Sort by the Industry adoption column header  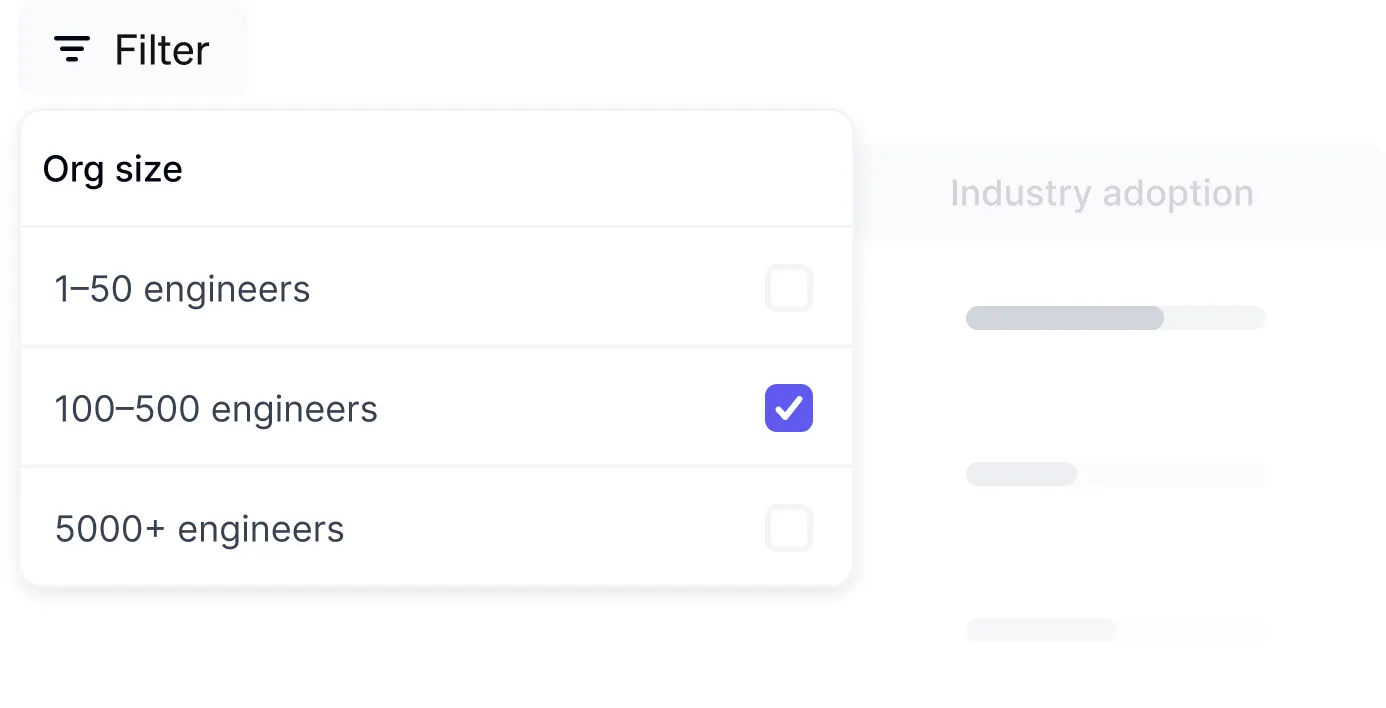click(1101, 193)
